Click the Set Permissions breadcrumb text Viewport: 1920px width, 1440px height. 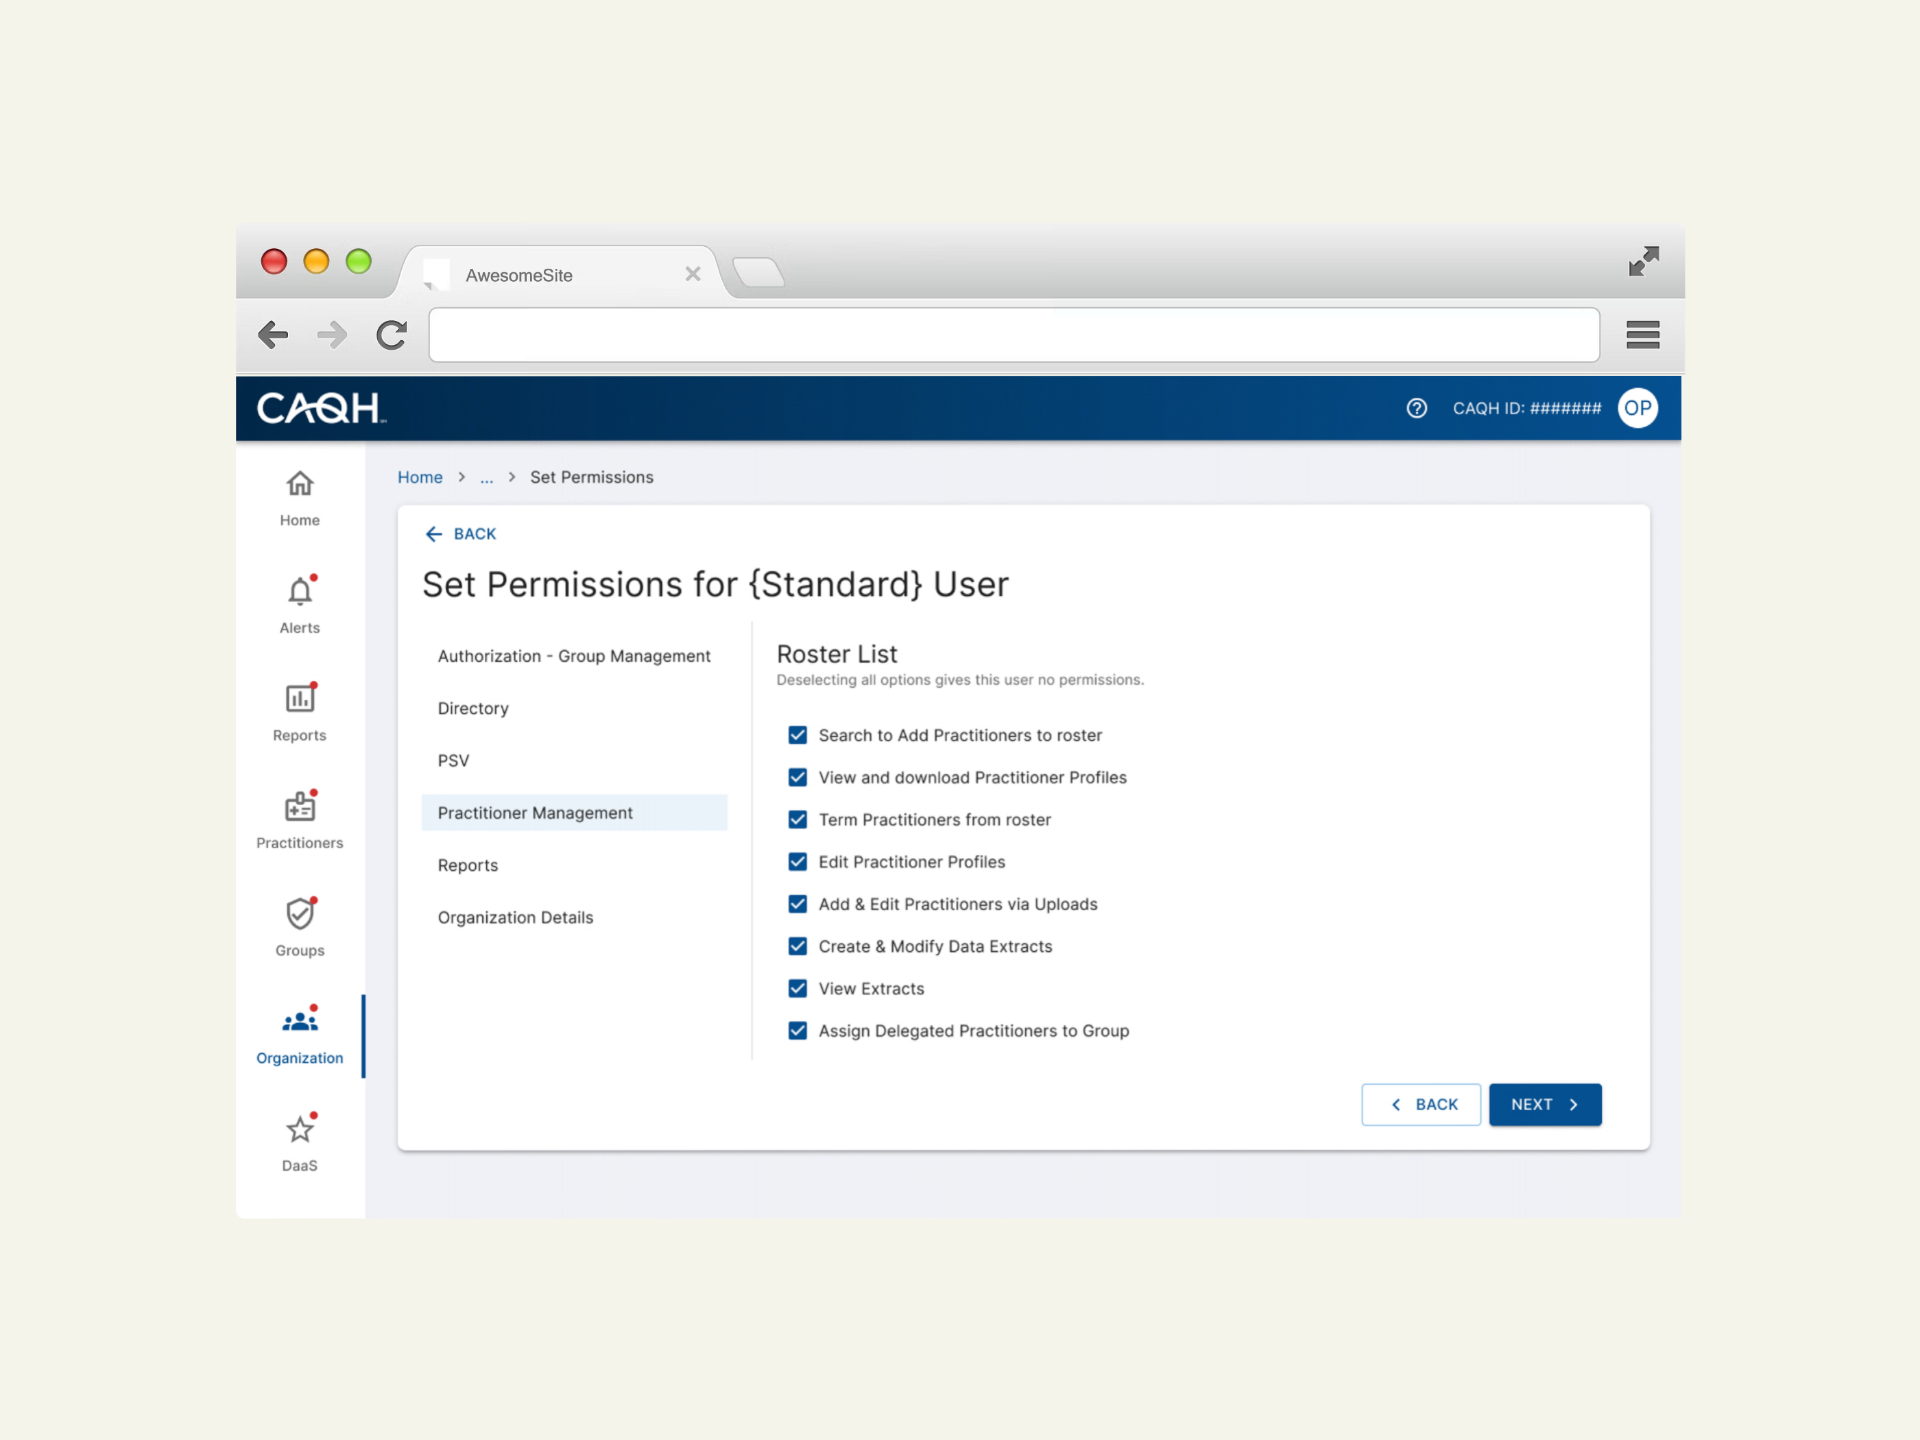[591, 477]
